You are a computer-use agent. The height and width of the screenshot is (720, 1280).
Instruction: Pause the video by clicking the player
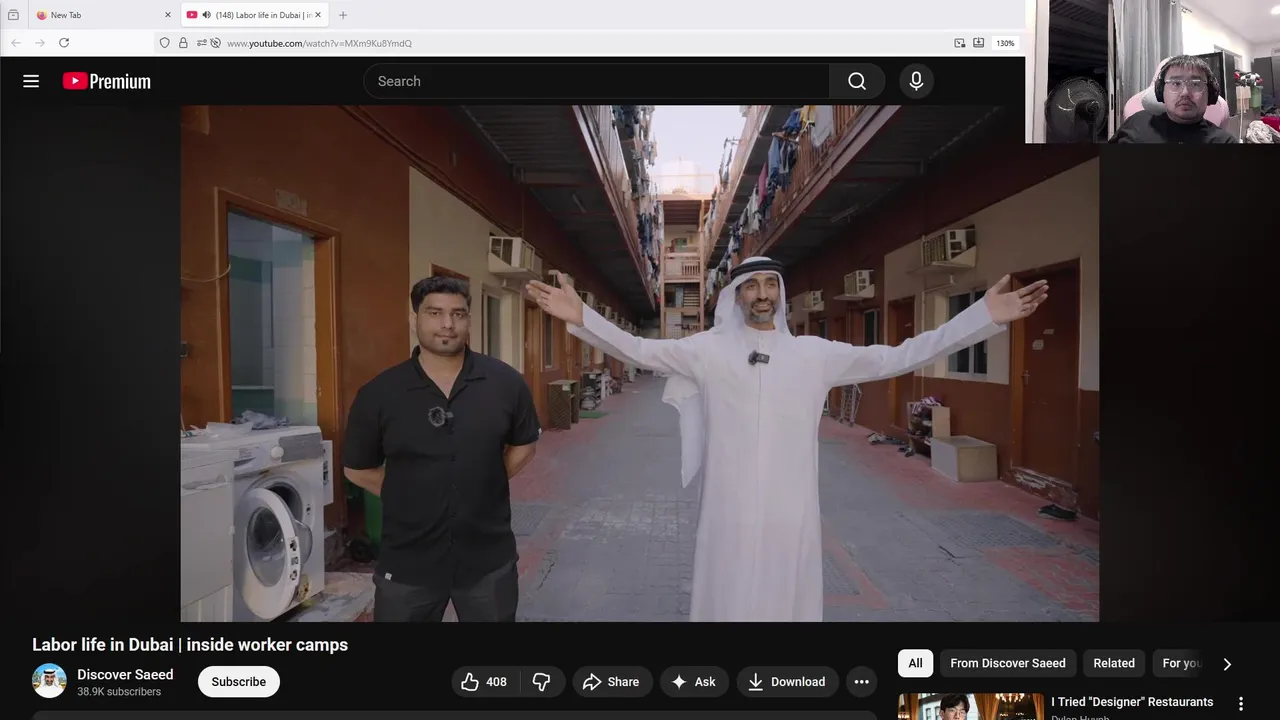(x=640, y=363)
